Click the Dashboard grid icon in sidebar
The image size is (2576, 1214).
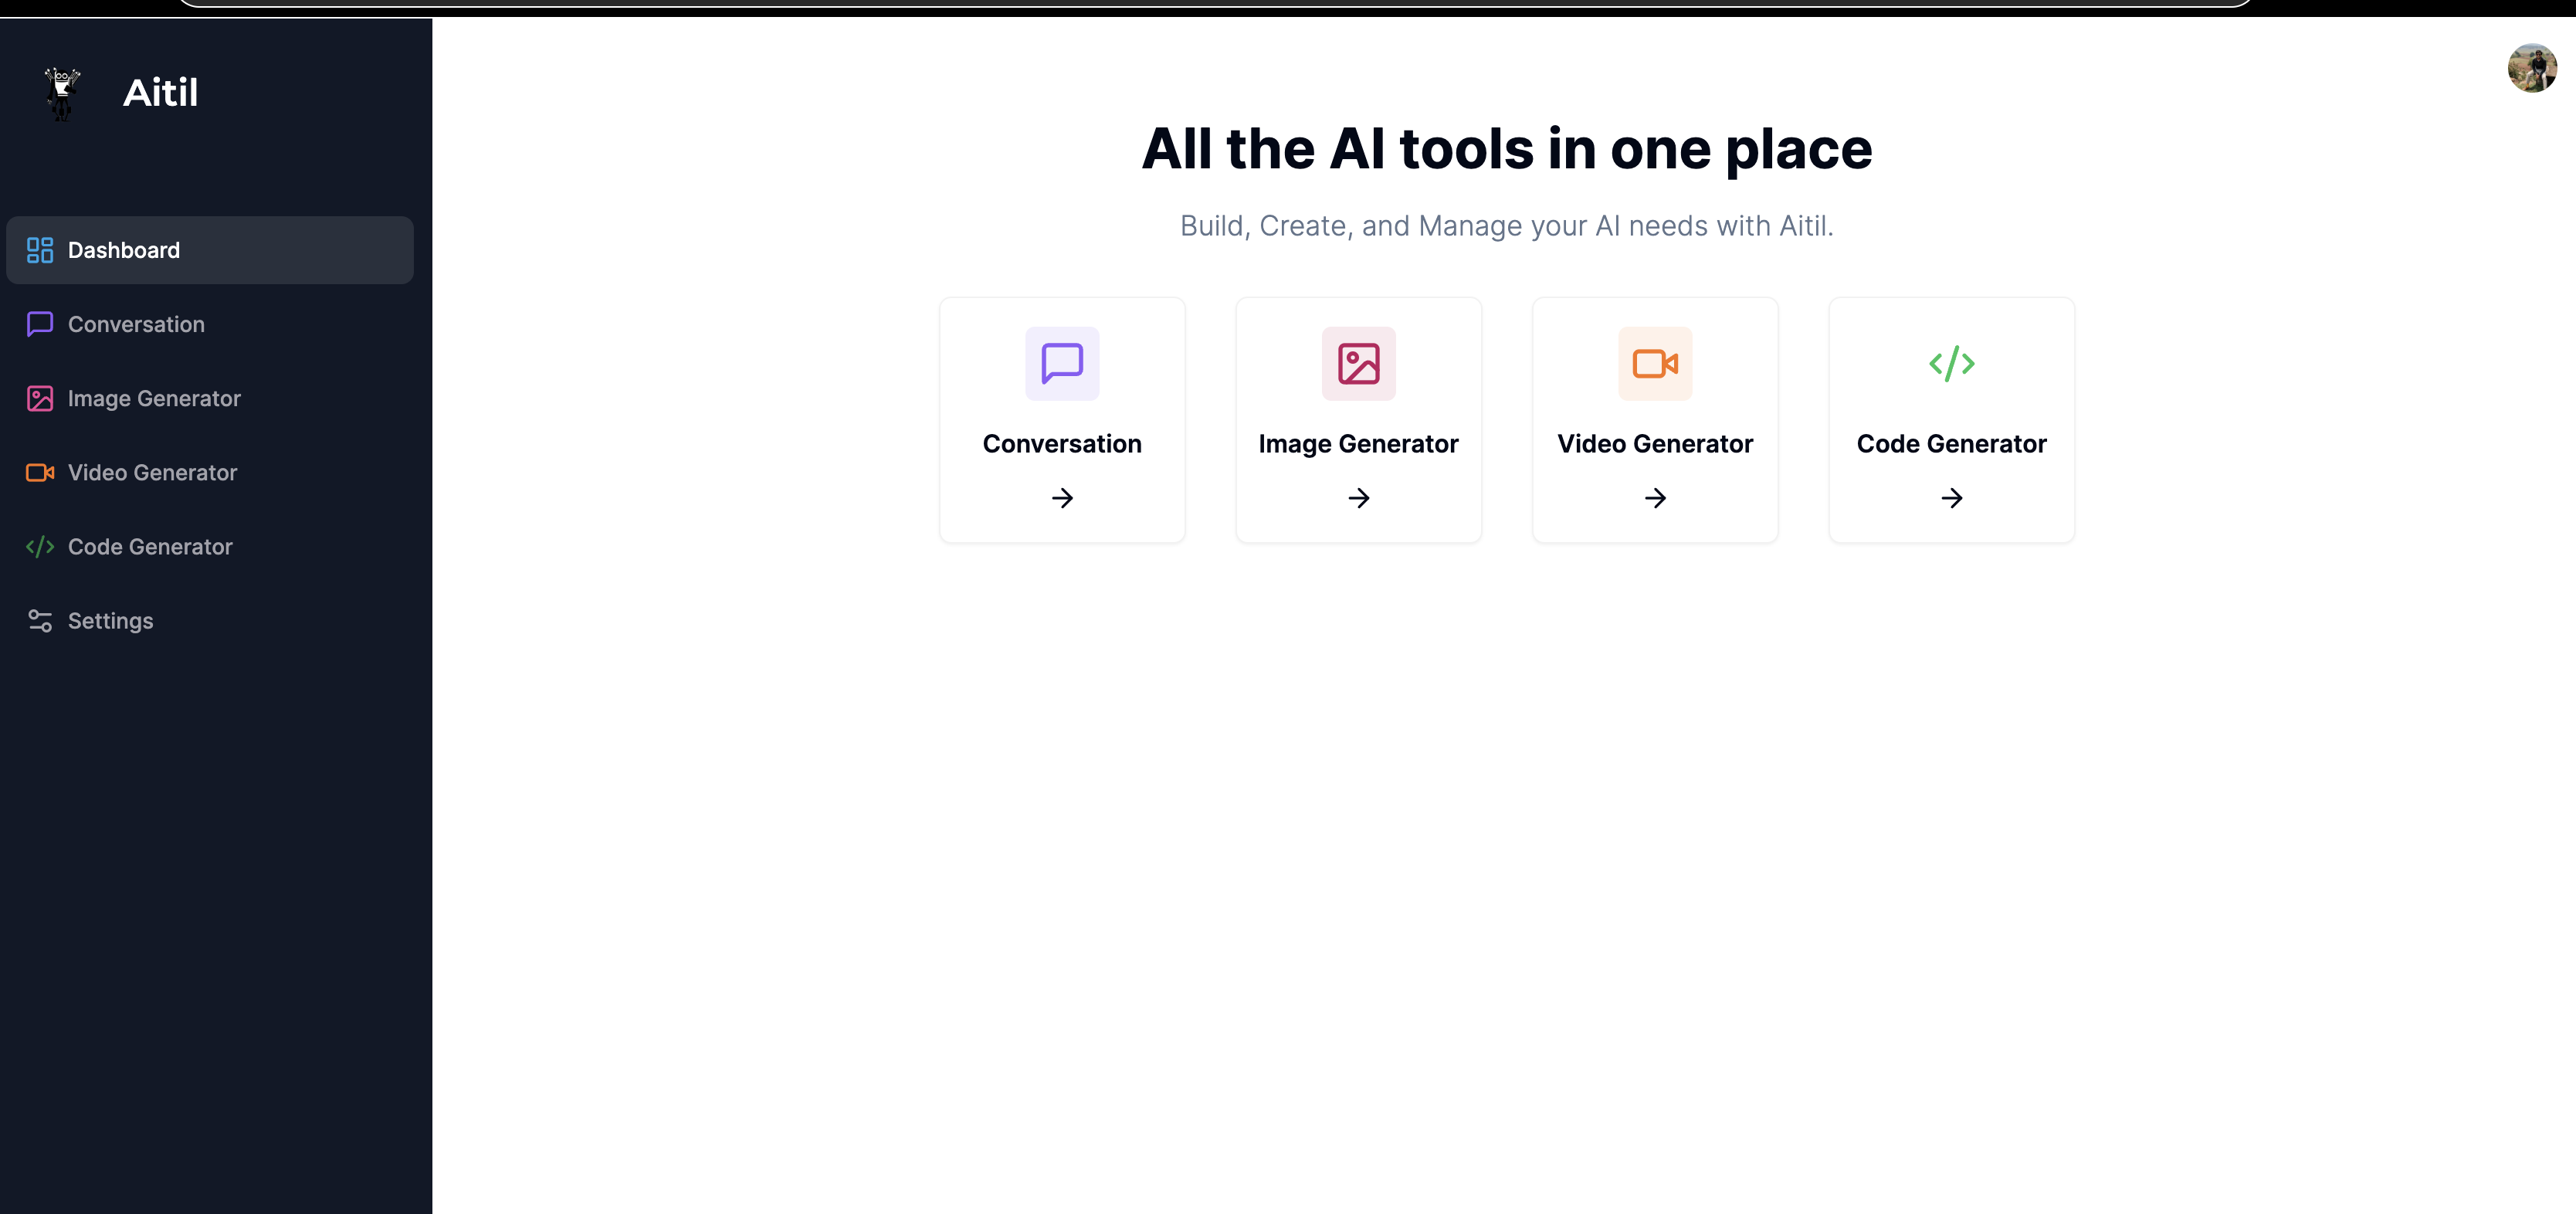[40, 250]
